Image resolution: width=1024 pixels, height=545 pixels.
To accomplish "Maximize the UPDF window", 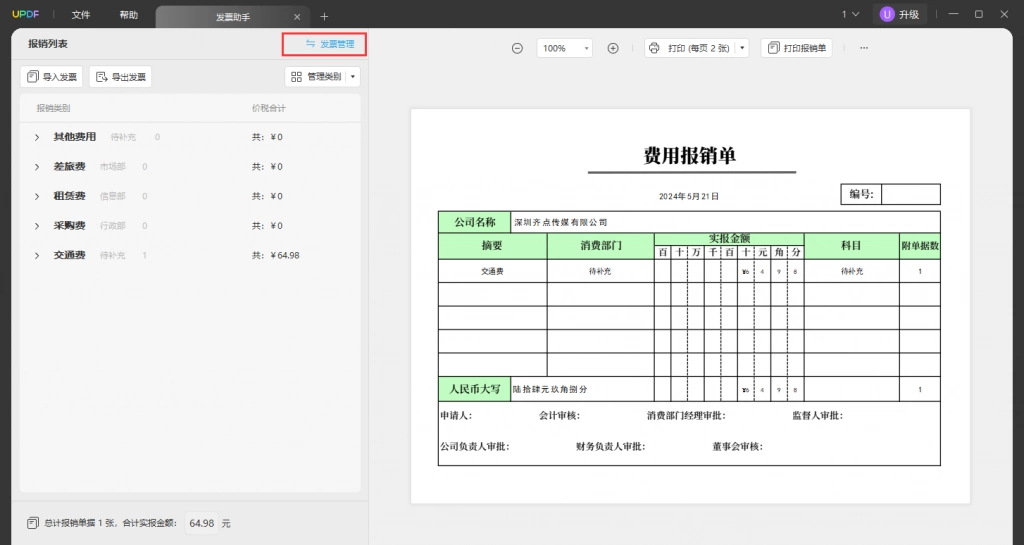I will [978, 14].
